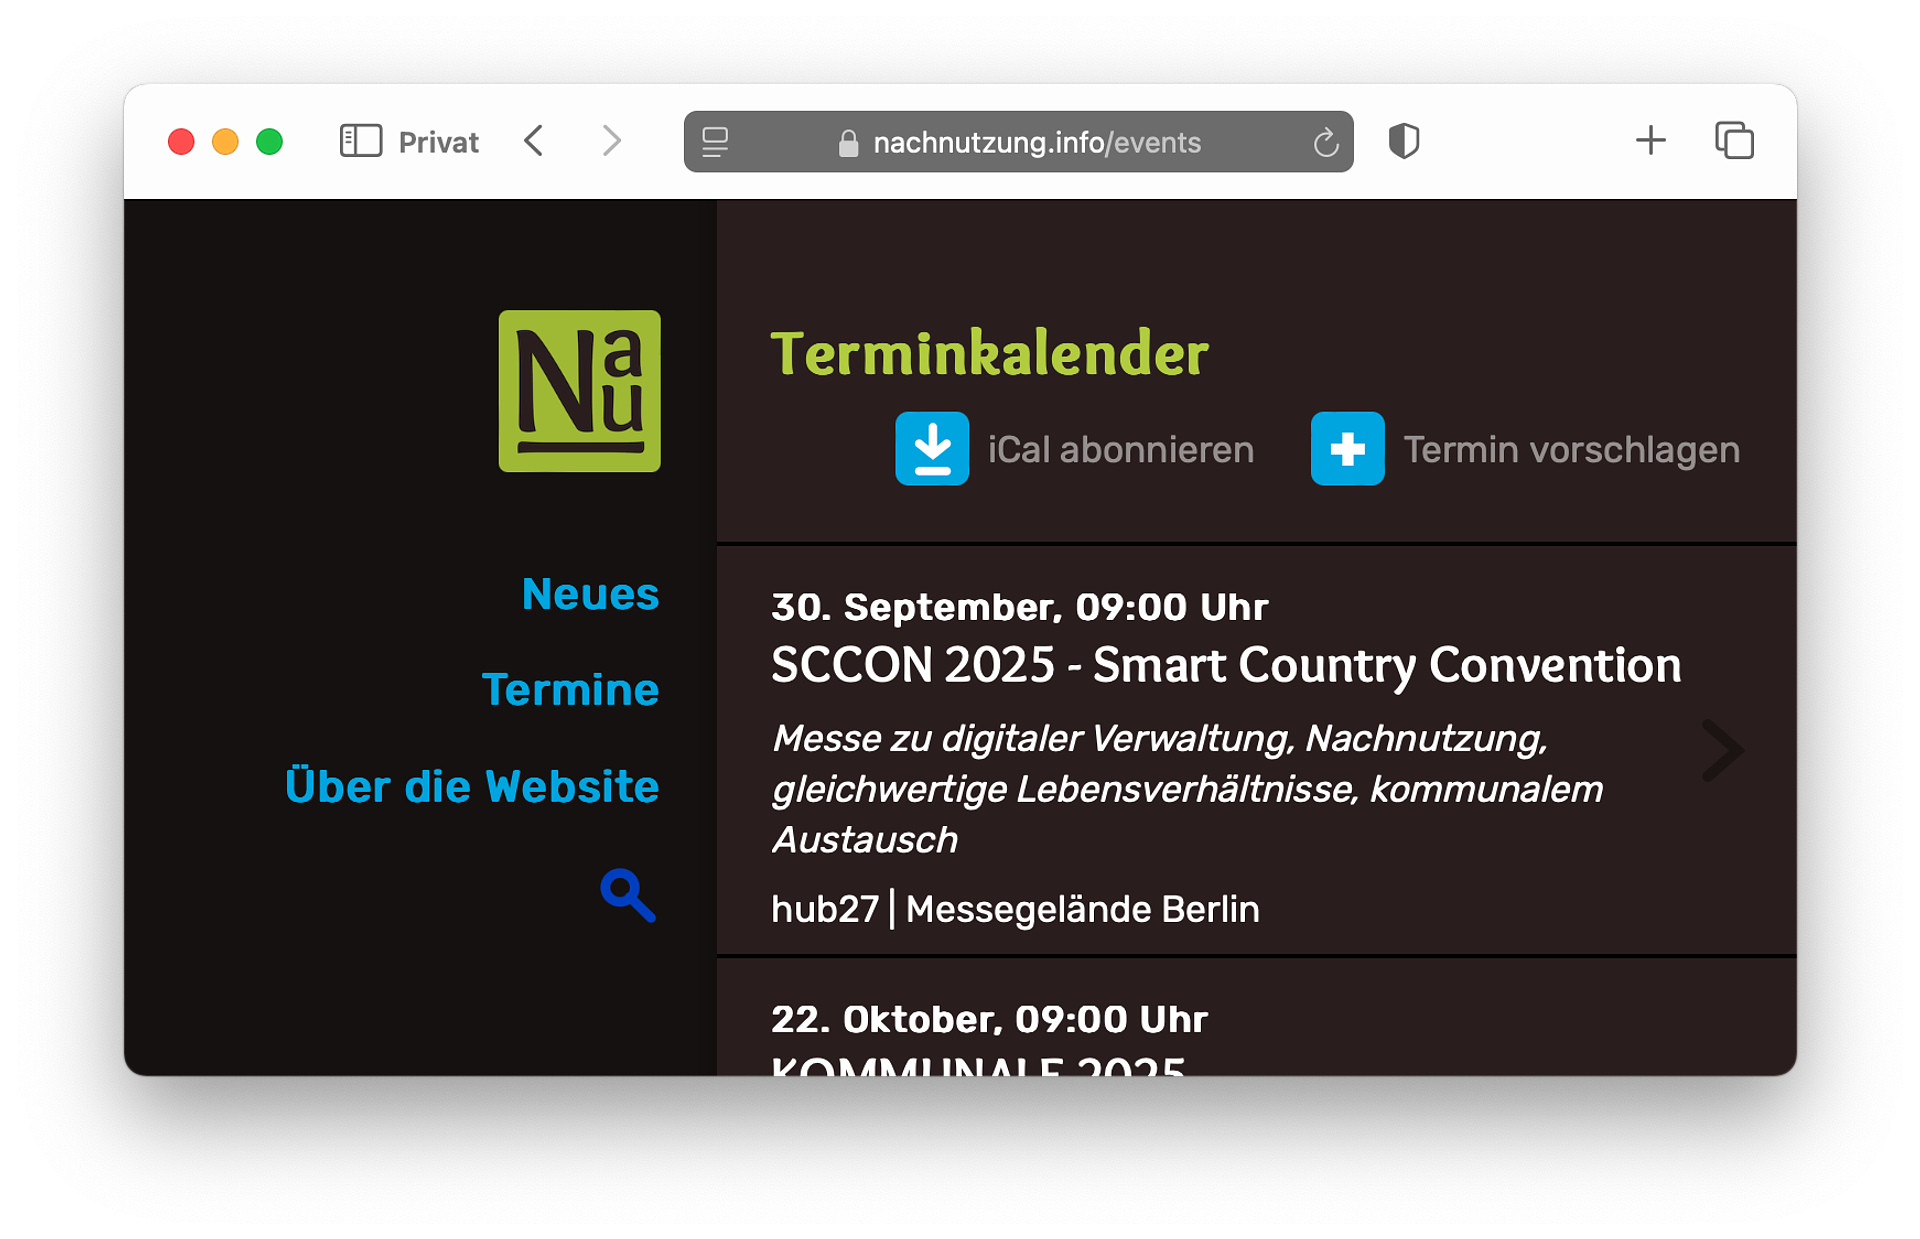Click the green Nau site logo
This screenshot has height=1239, width=1920.
coord(579,390)
